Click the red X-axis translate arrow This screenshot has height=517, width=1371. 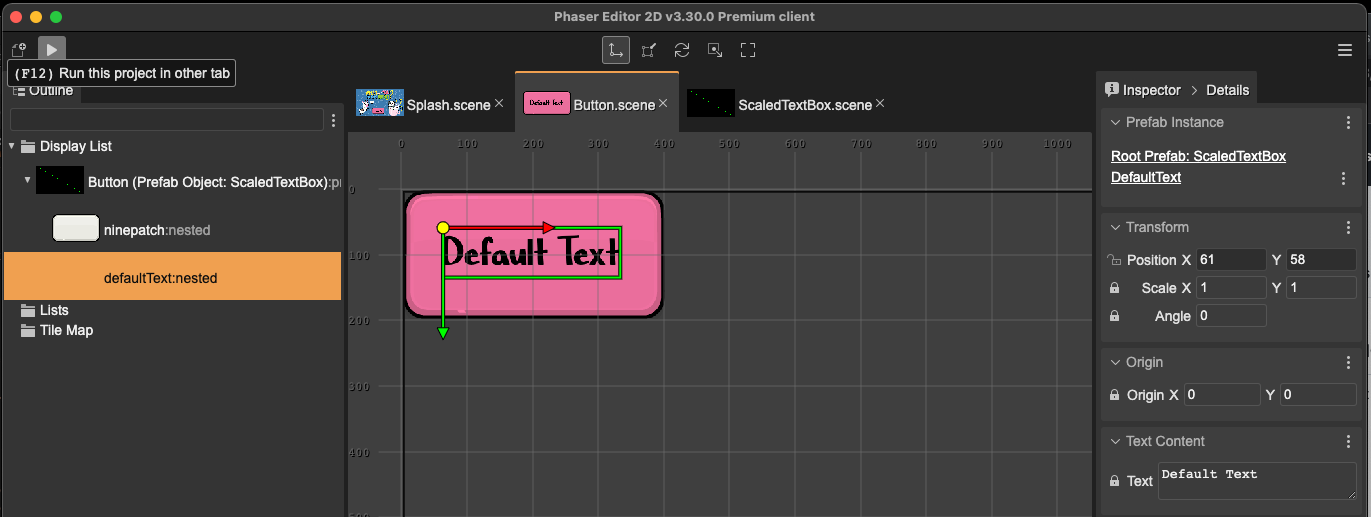[547, 228]
